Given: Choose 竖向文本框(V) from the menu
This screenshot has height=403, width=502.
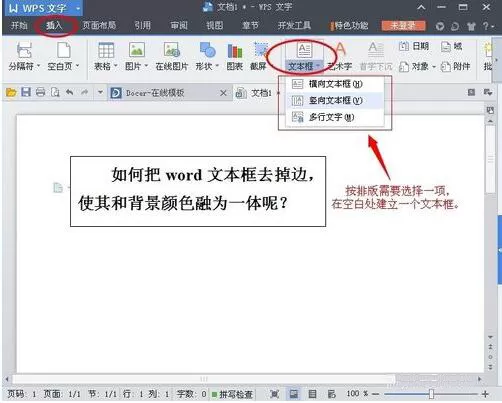Looking at the screenshot, I should coord(335,100).
